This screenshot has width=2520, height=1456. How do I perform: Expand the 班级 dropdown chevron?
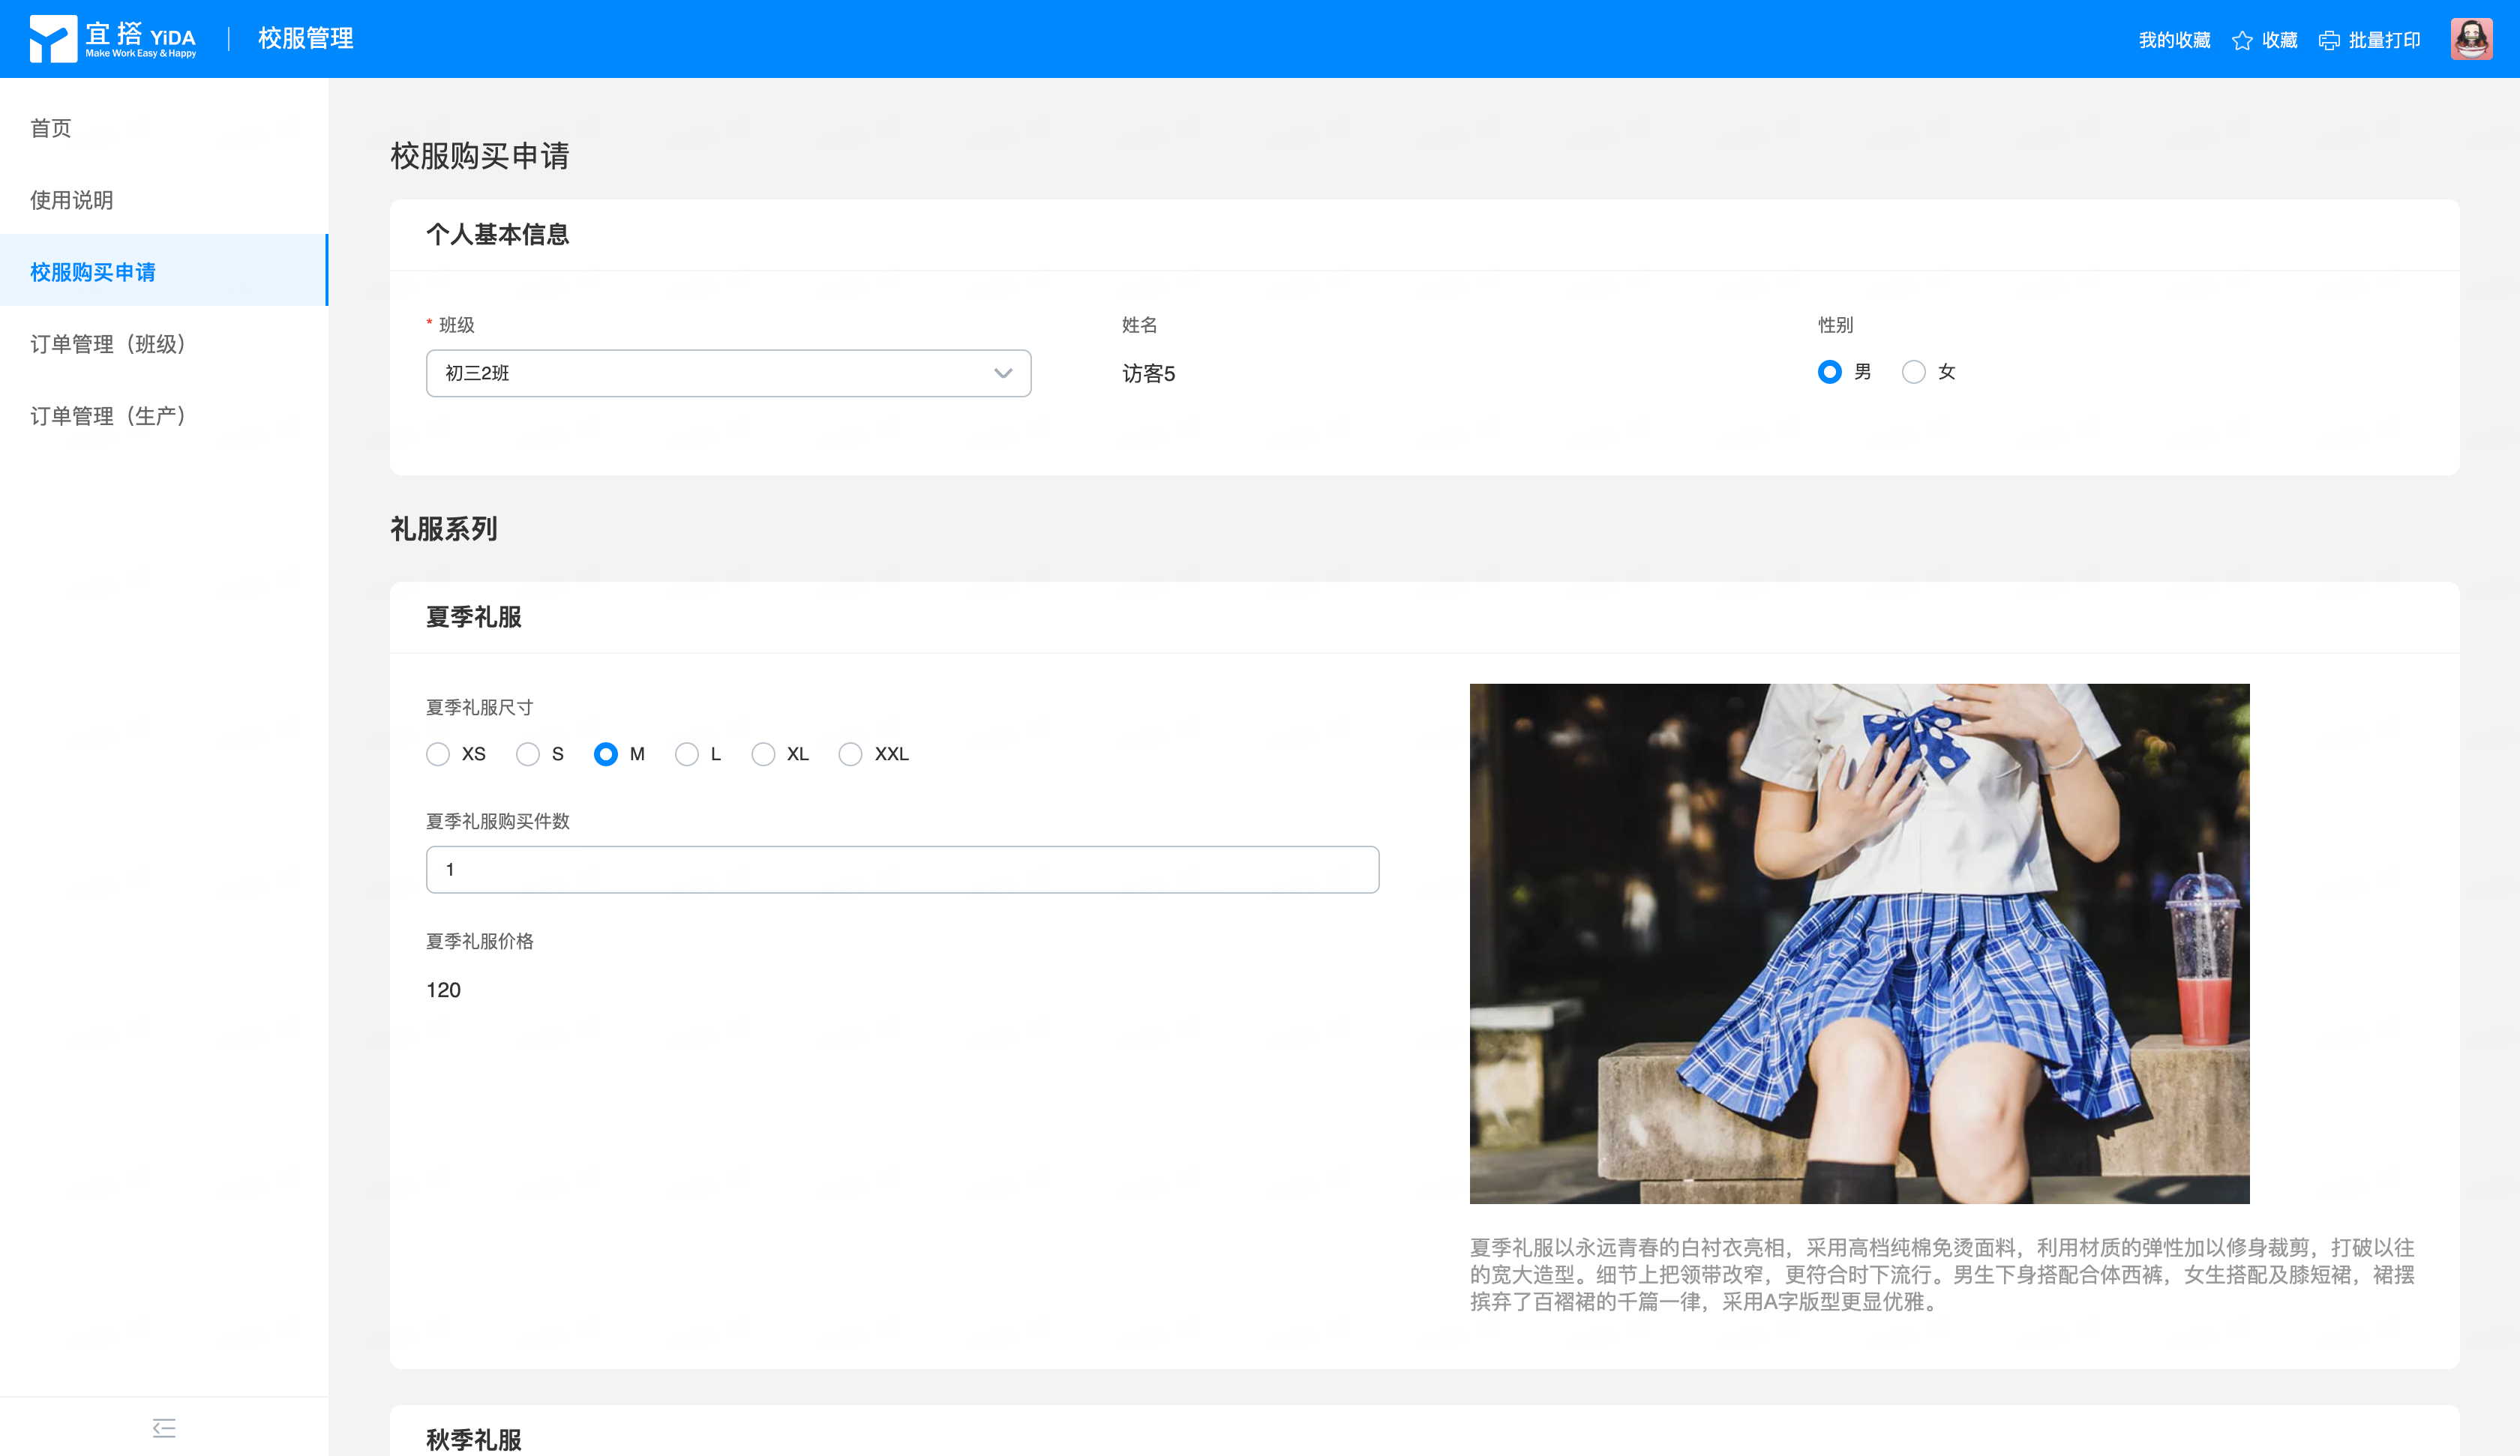[x=1003, y=373]
